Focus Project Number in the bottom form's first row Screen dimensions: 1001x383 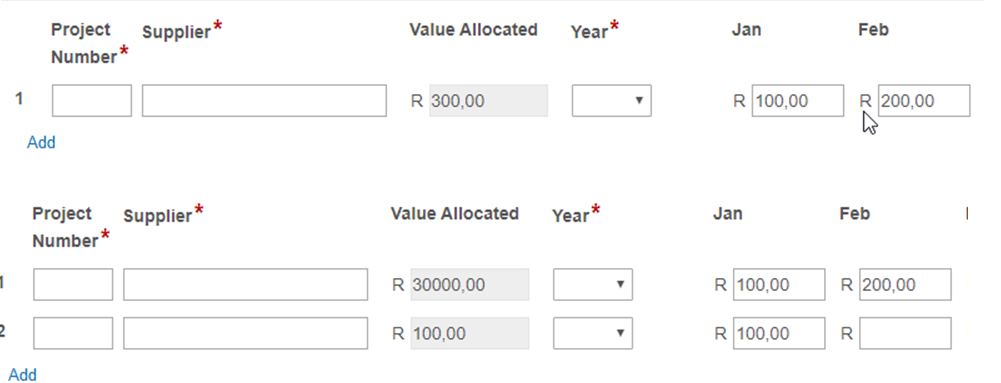pyautogui.click(x=73, y=285)
